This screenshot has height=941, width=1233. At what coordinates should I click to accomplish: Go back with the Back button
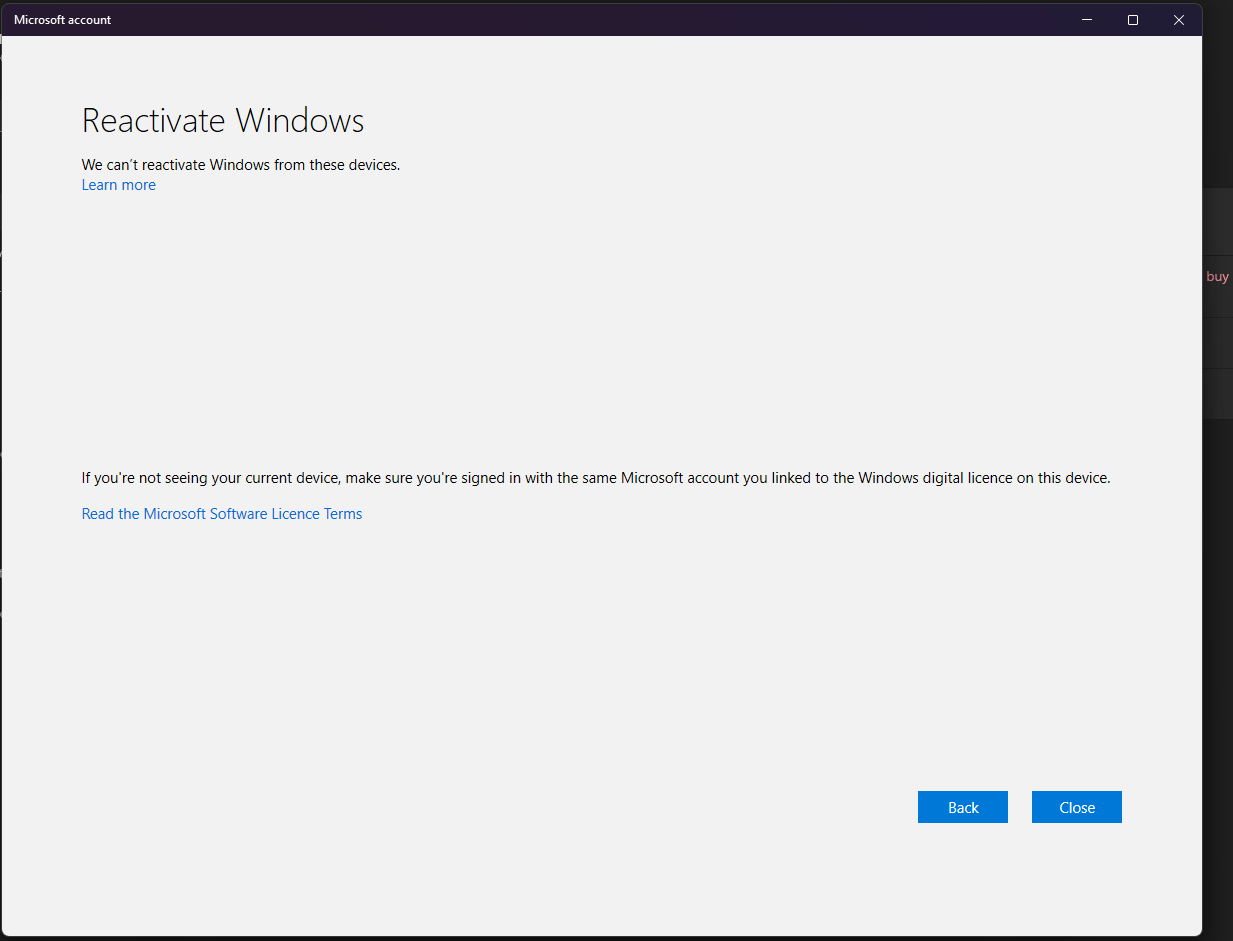(x=963, y=807)
